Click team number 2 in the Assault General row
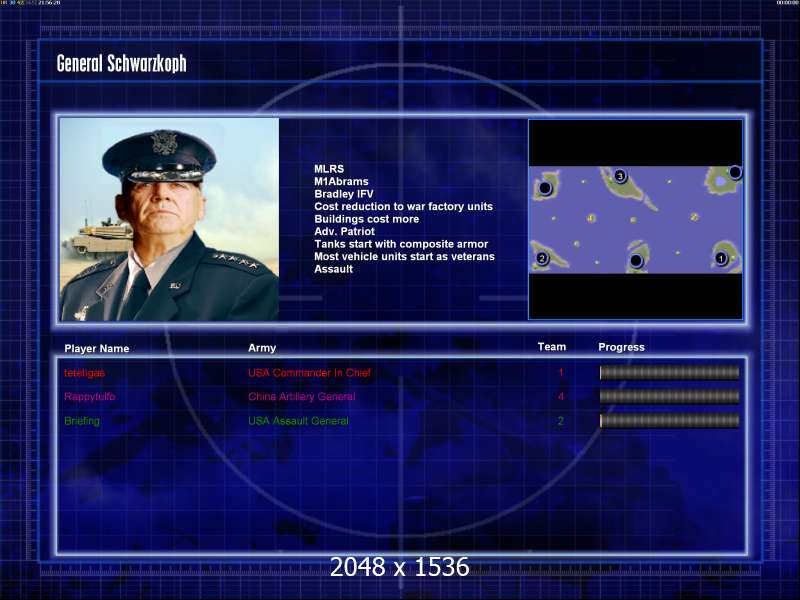The height and width of the screenshot is (600, 800). coord(561,421)
